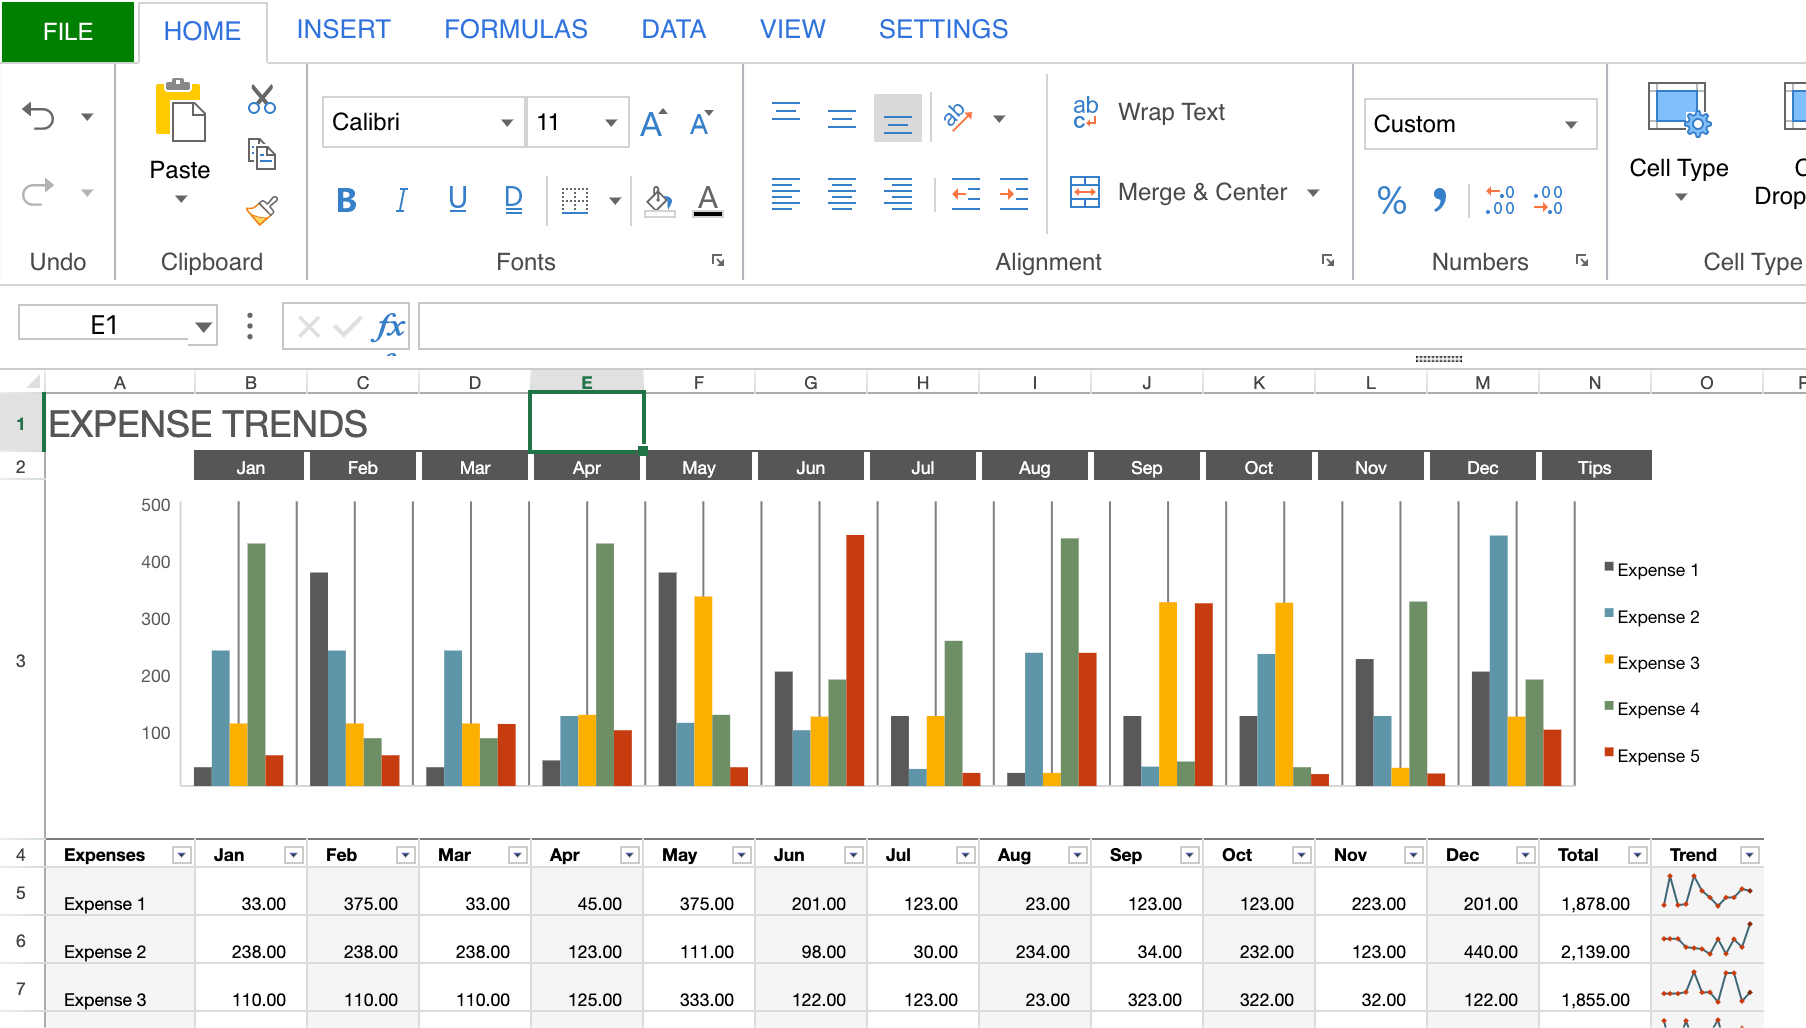Toggle Italic text style
This screenshot has height=1028, width=1806.
tap(402, 201)
